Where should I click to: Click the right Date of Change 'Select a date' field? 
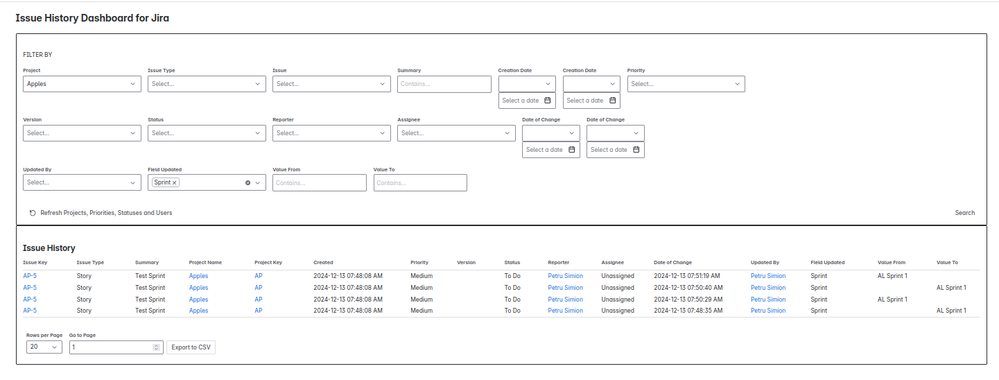[615, 149]
